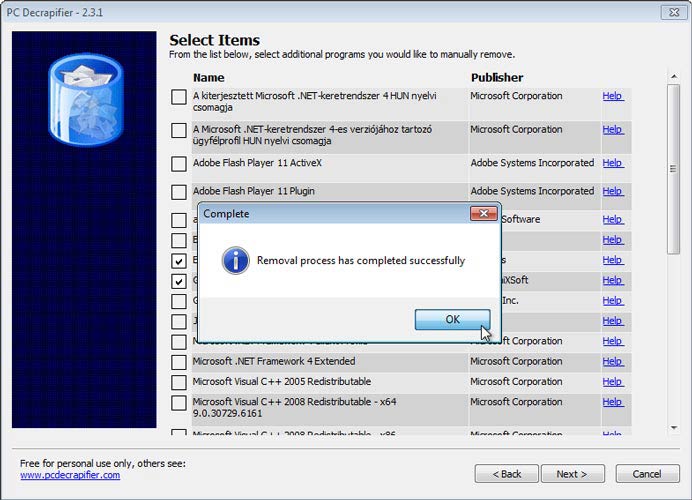
Task: Visit www.pcdecrapifier.com link
Action: click(70, 475)
